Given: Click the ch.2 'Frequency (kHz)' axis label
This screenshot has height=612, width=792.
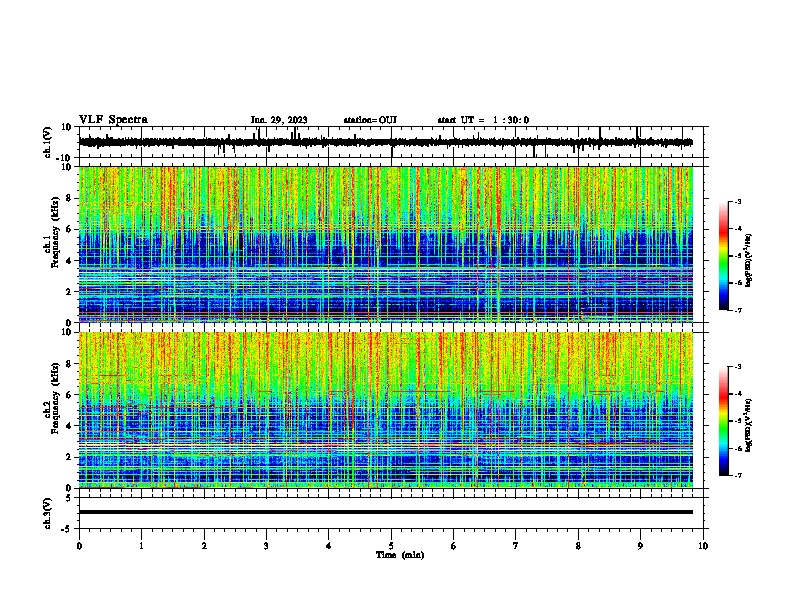Looking at the screenshot, I should [55, 398].
